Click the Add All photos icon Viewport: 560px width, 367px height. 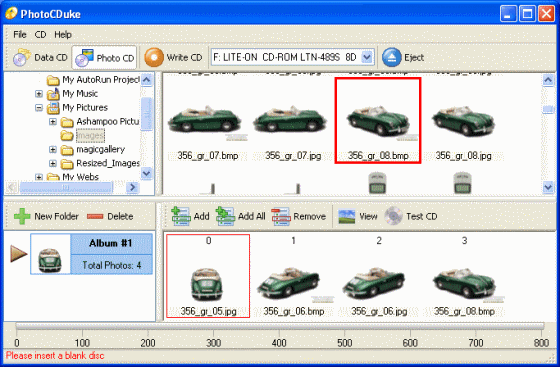(x=225, y=216)
